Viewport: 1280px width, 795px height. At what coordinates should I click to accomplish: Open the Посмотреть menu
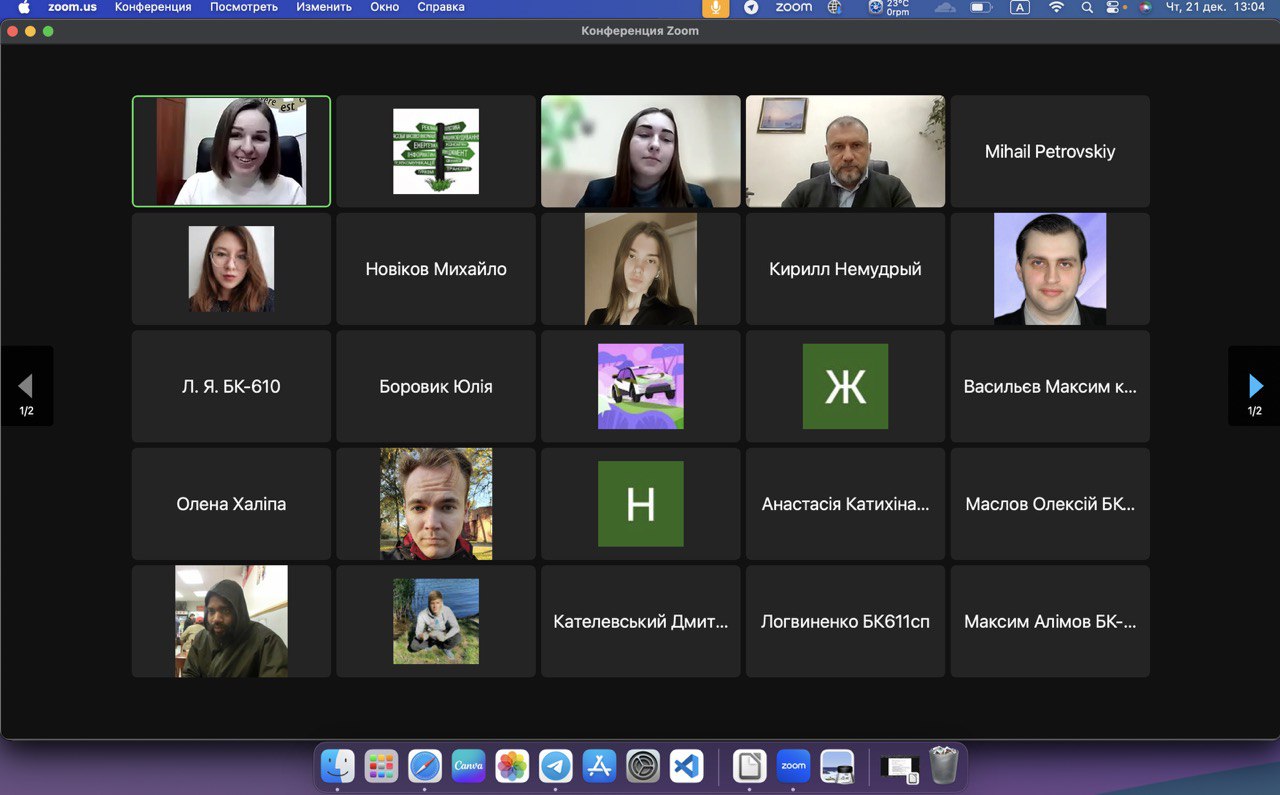(243, 7)
